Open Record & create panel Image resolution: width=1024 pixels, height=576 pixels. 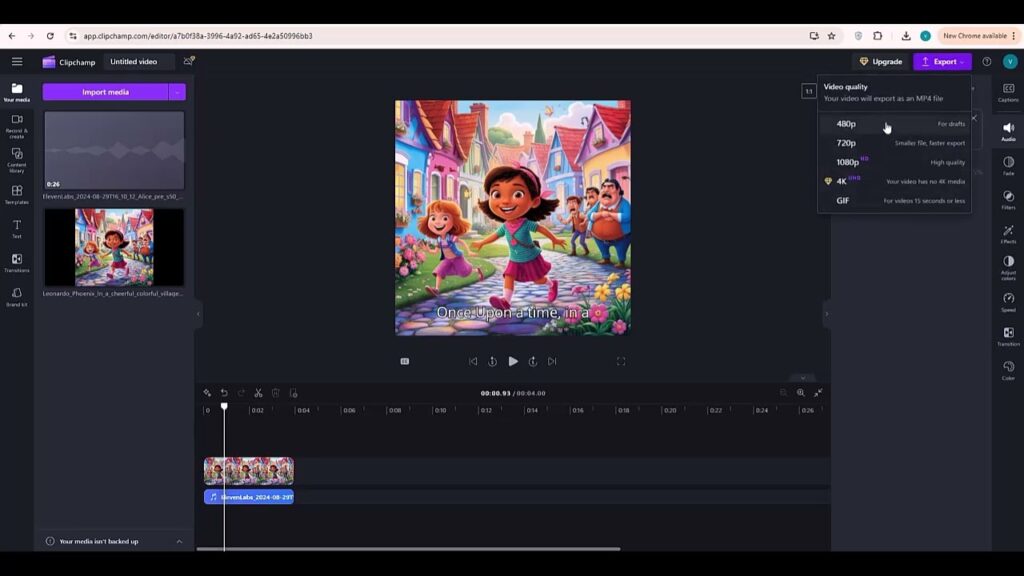tap(17, 125)
